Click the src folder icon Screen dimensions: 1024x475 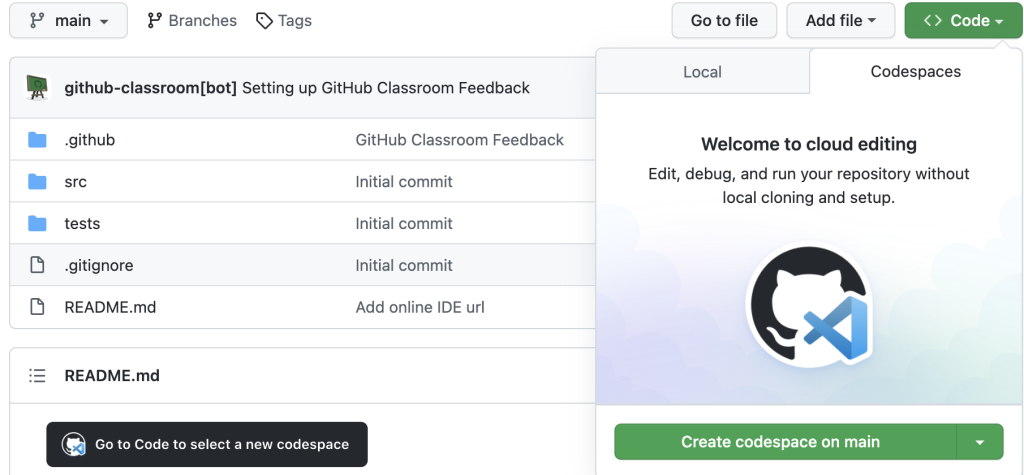coord(38,182)
